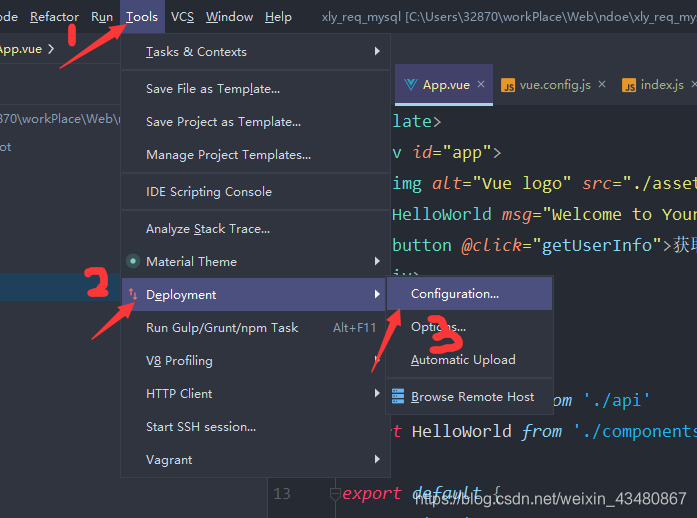Click line number 13 in gutter
Image resolution: width=697 pixels, height=518 pixels.
pos(282,494)
